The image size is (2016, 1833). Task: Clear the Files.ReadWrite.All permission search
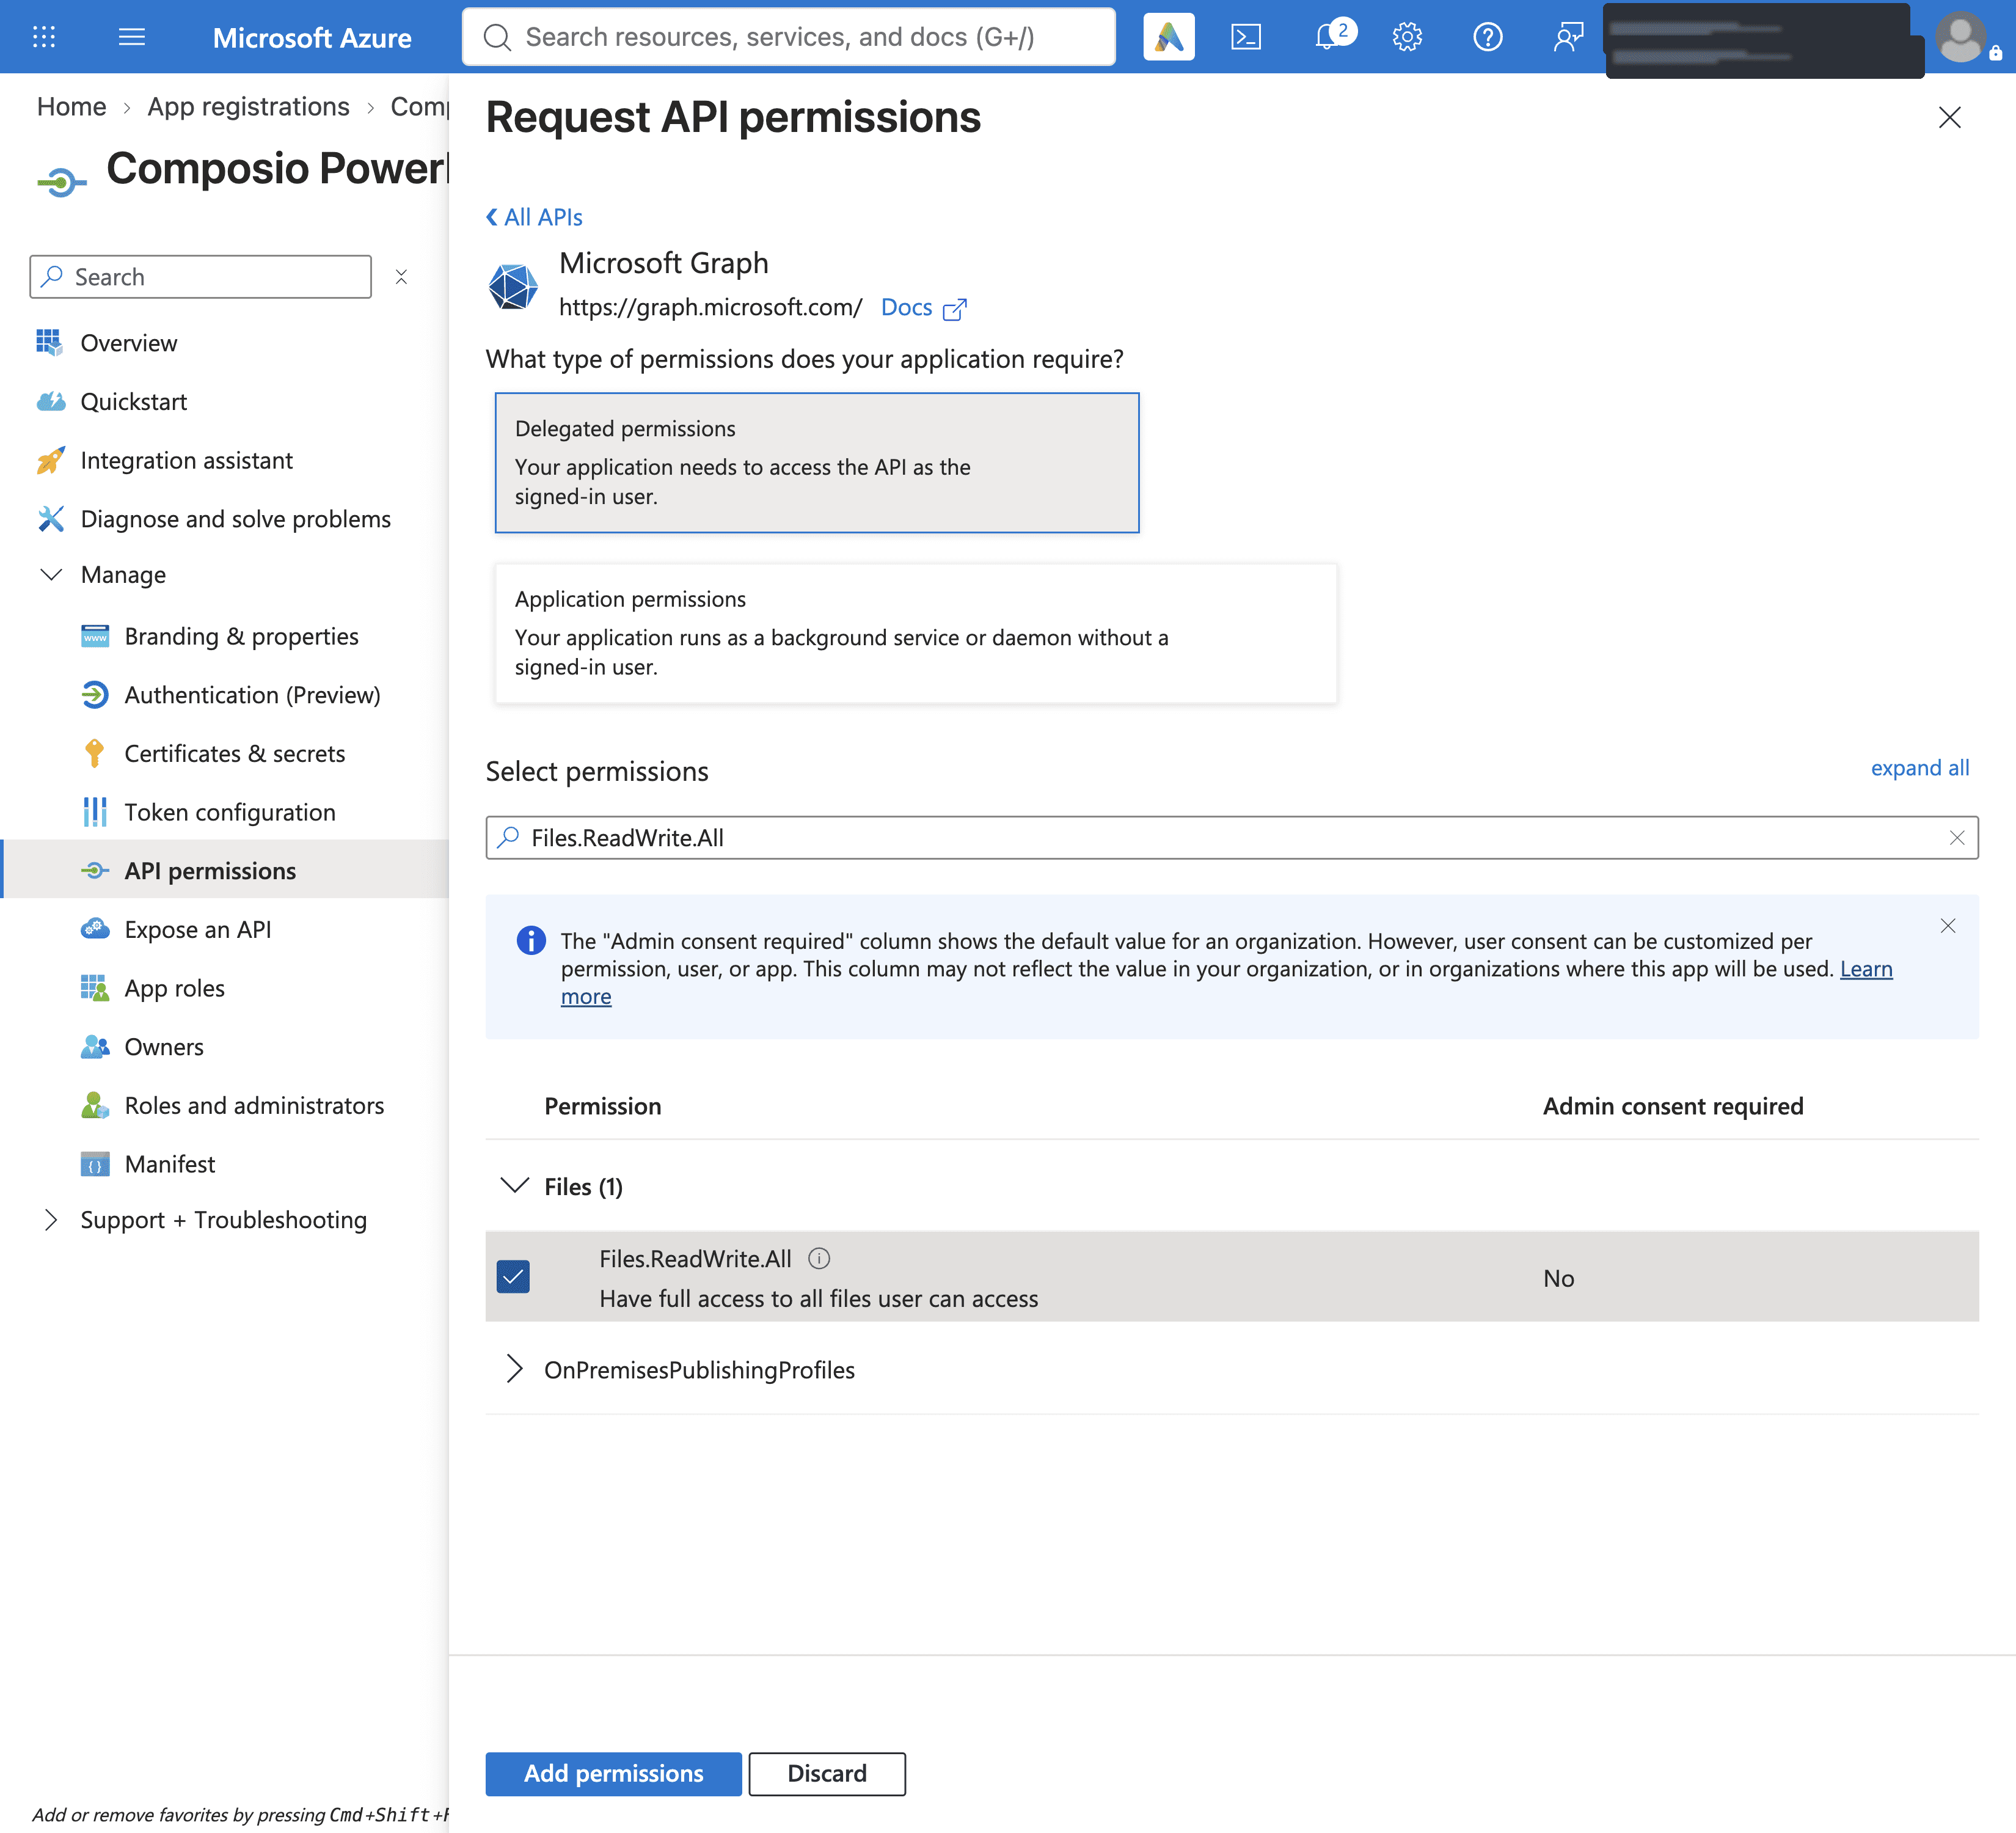pyautogui.click(x=1956, y=838)
